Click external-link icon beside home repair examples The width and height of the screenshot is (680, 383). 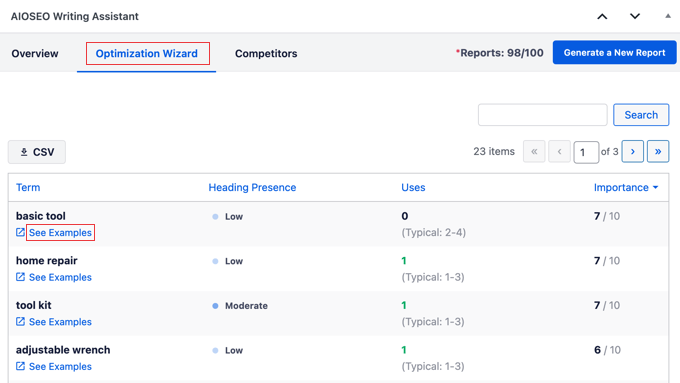click(20, 277)
